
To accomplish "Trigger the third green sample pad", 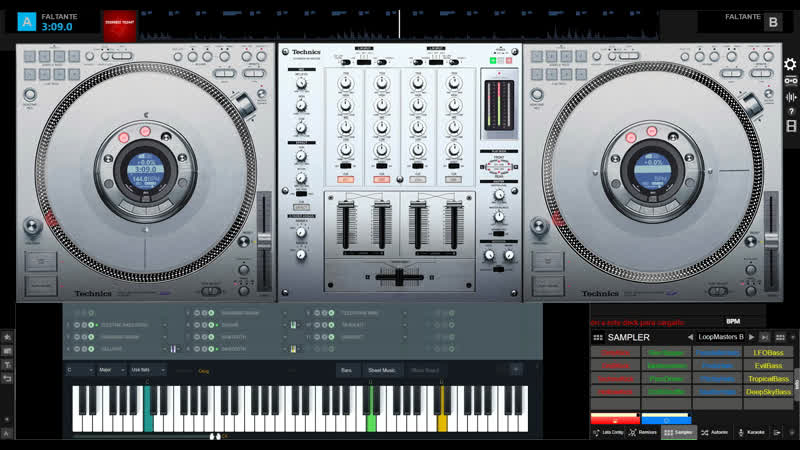I will (666, 379).
